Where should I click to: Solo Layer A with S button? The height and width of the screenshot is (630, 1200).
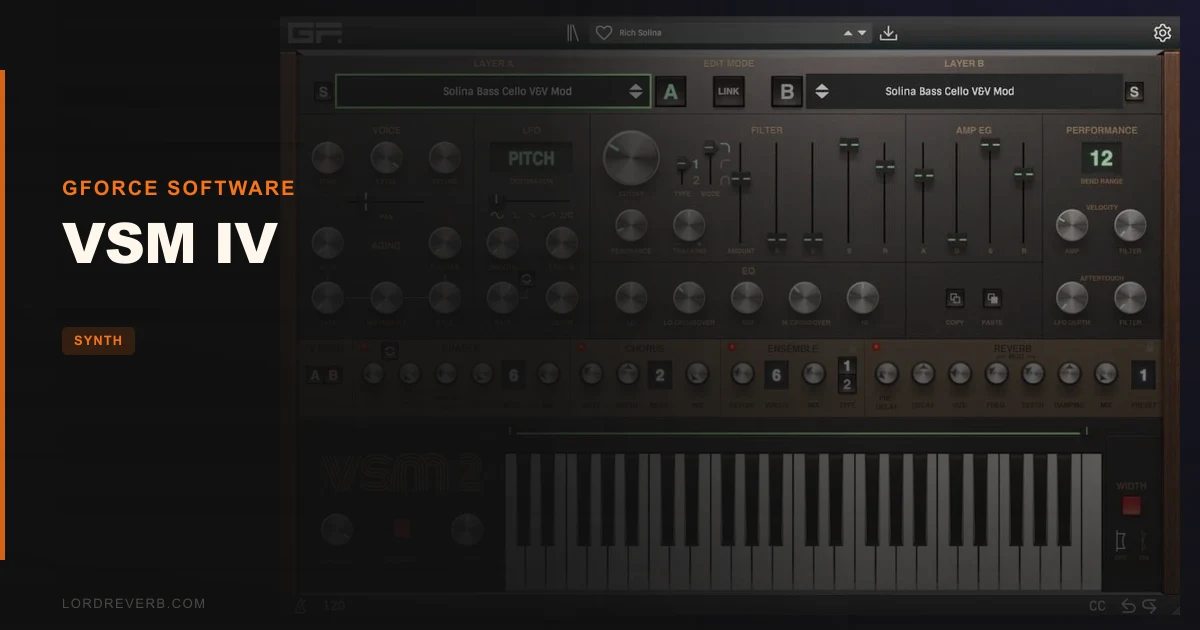tap(323, 92)
